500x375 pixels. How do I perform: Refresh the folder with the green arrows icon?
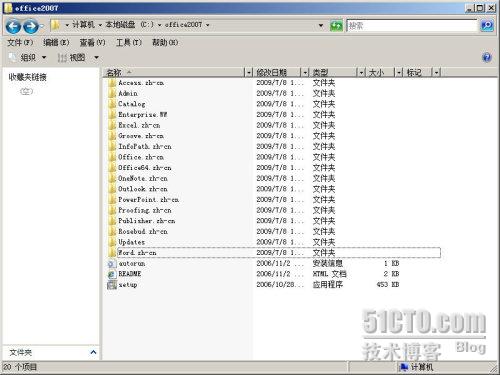(336, 25)
